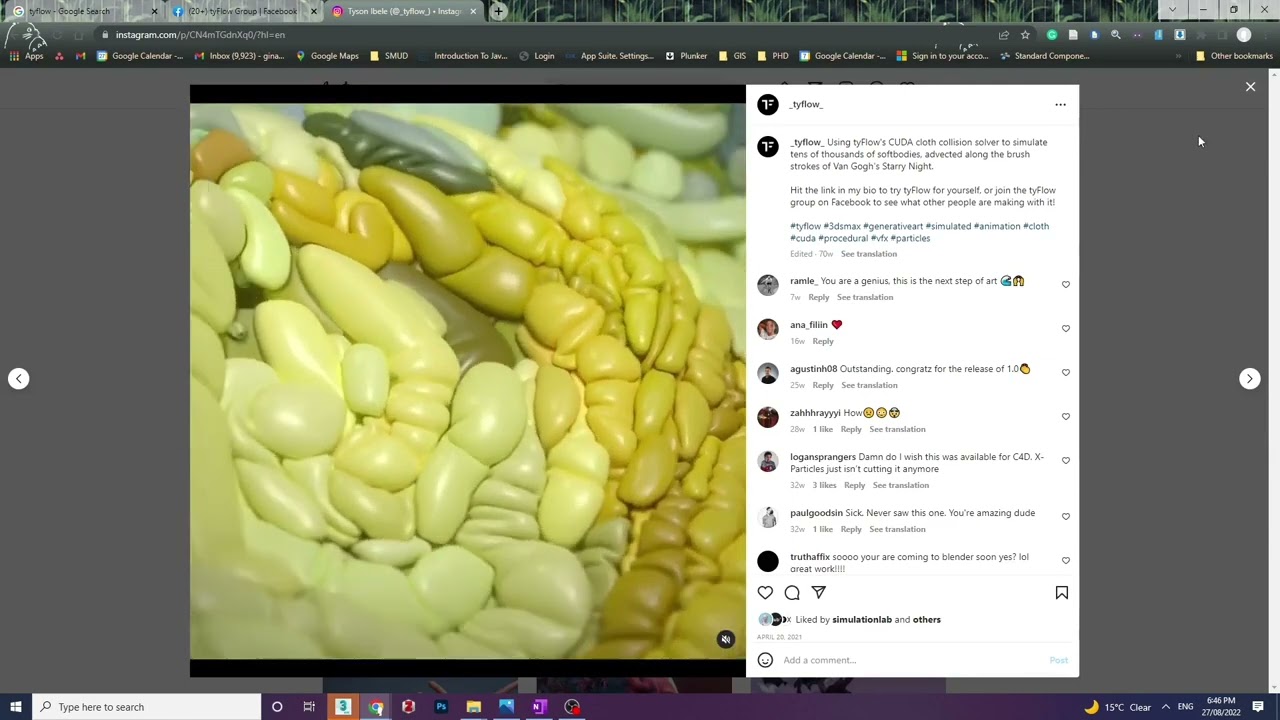Open a new browser tab
The width and height of the screenshot is (1280, 720).
[x=498, y=12]
